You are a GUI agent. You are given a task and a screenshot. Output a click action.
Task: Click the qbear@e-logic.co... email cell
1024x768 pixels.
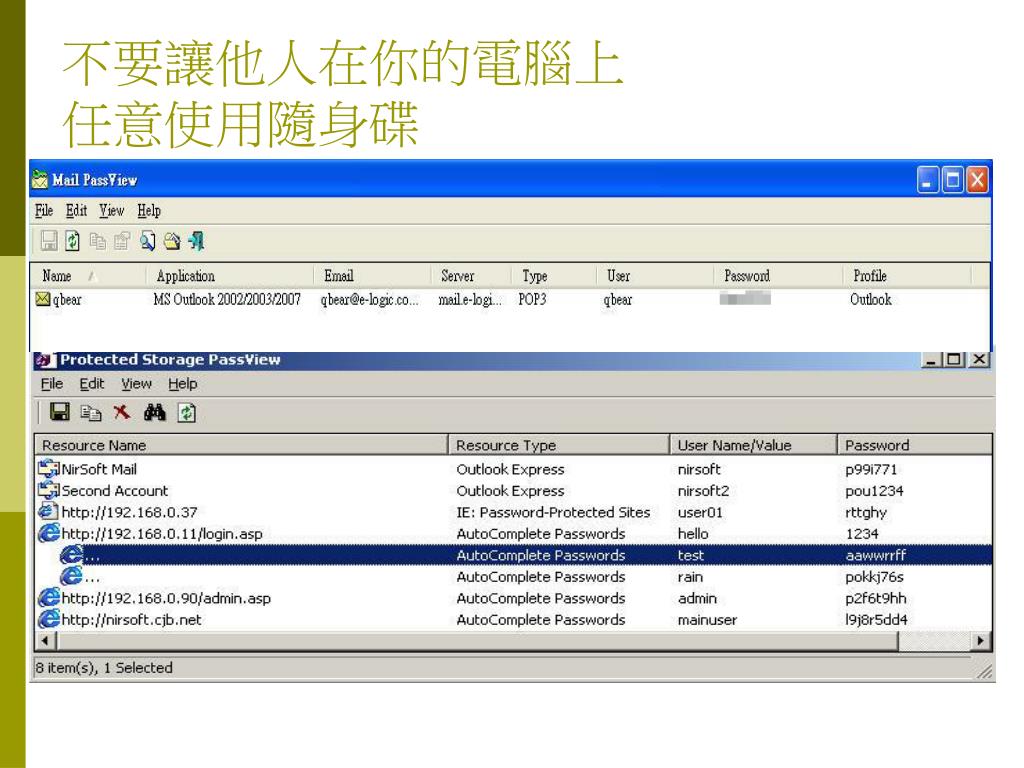pos(369,299)
